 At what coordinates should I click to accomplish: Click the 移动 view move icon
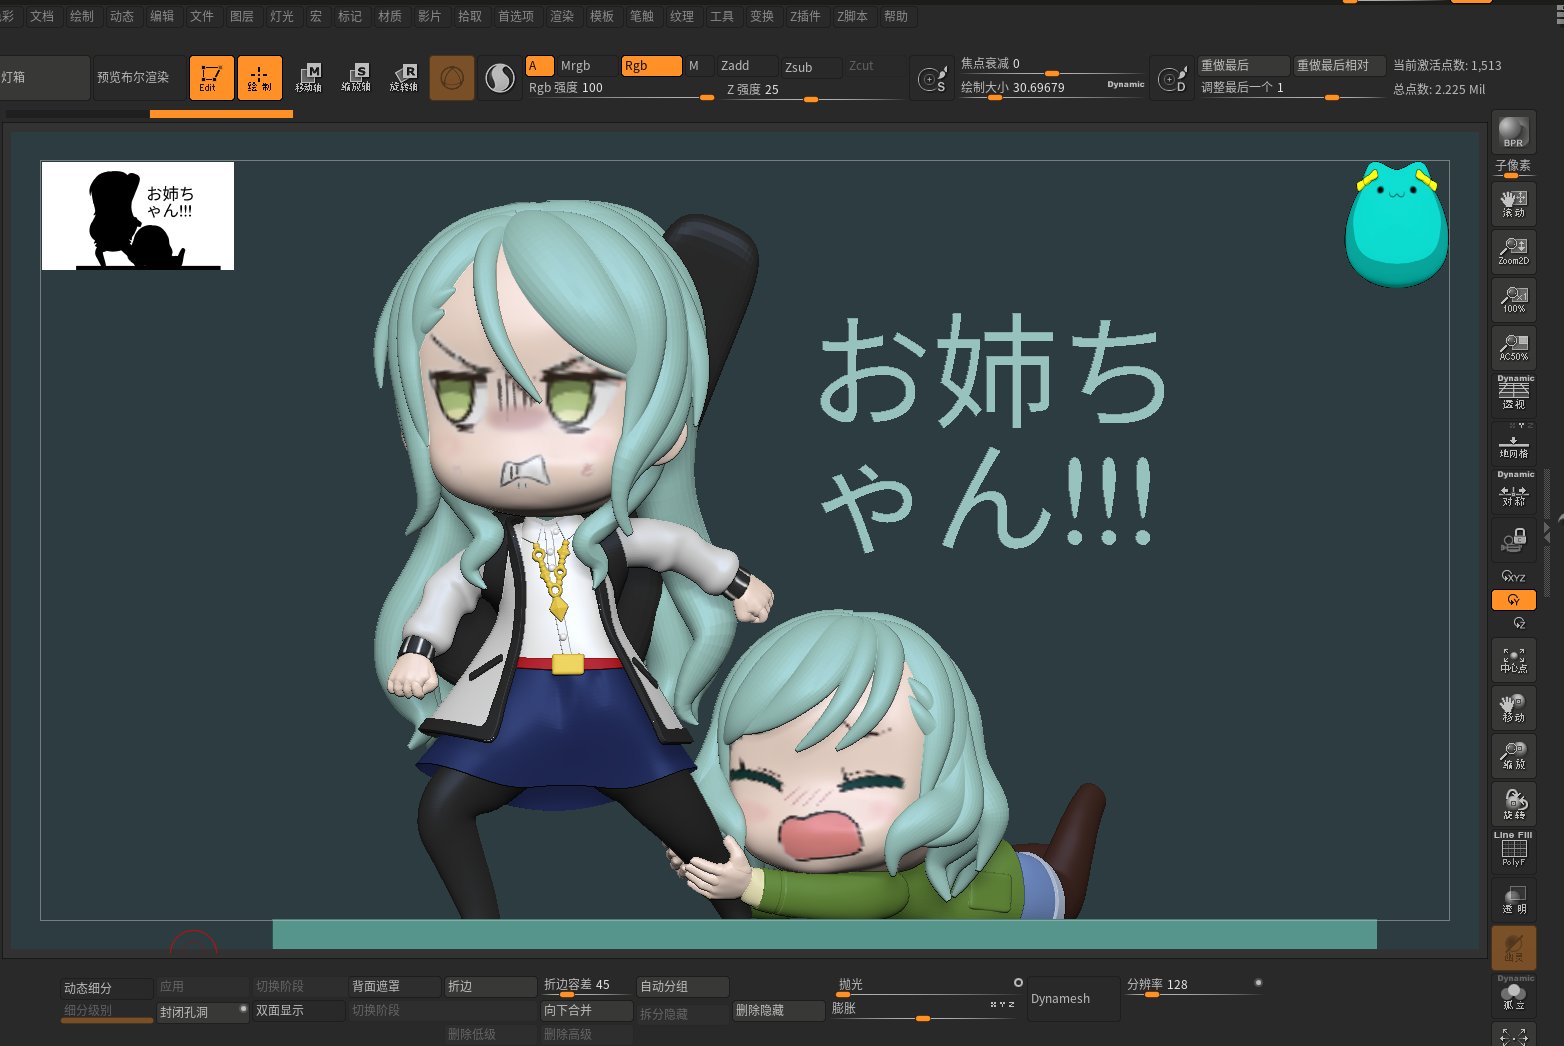[1514, 708]
